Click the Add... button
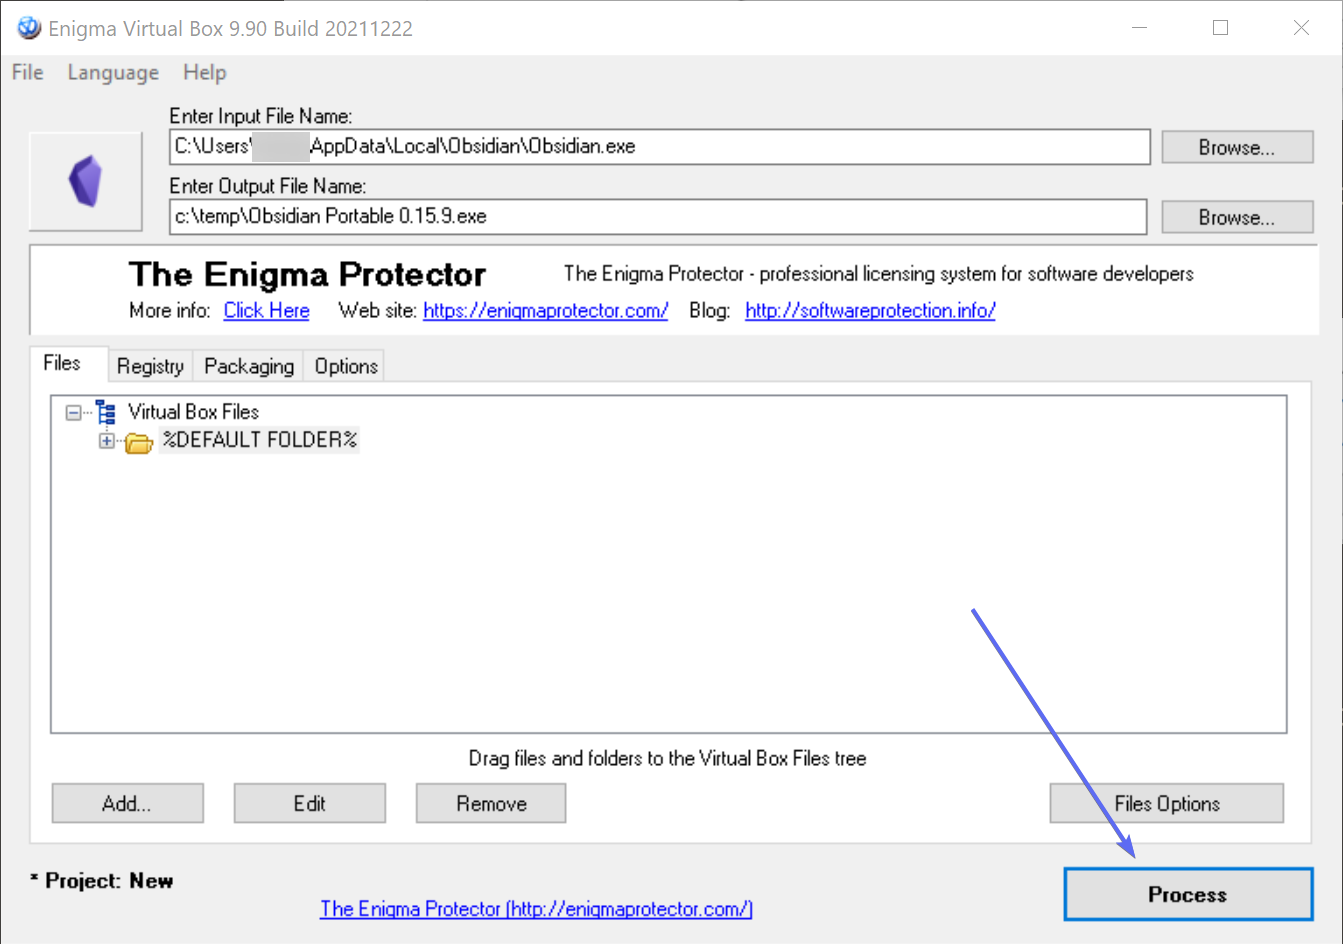The width and height of the screenshot is (1343, 944). tap(127, 803)
